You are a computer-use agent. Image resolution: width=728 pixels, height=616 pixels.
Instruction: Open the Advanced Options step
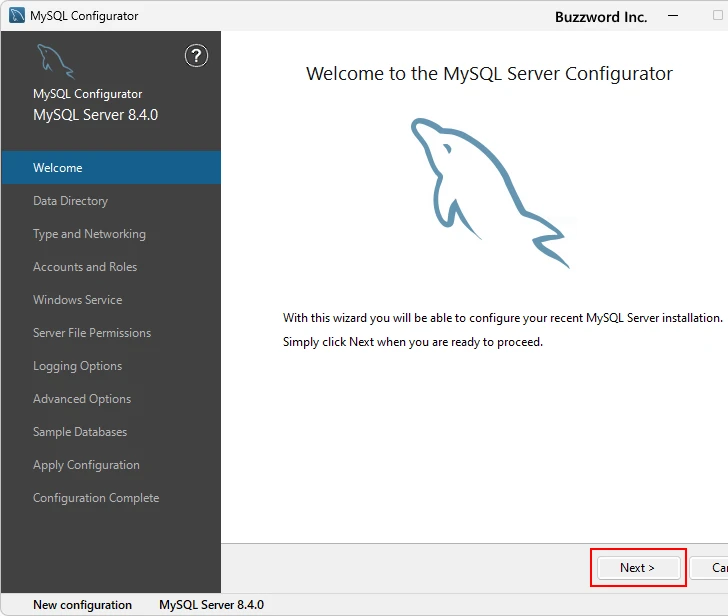pyautogui.click(x=111, y=399)
